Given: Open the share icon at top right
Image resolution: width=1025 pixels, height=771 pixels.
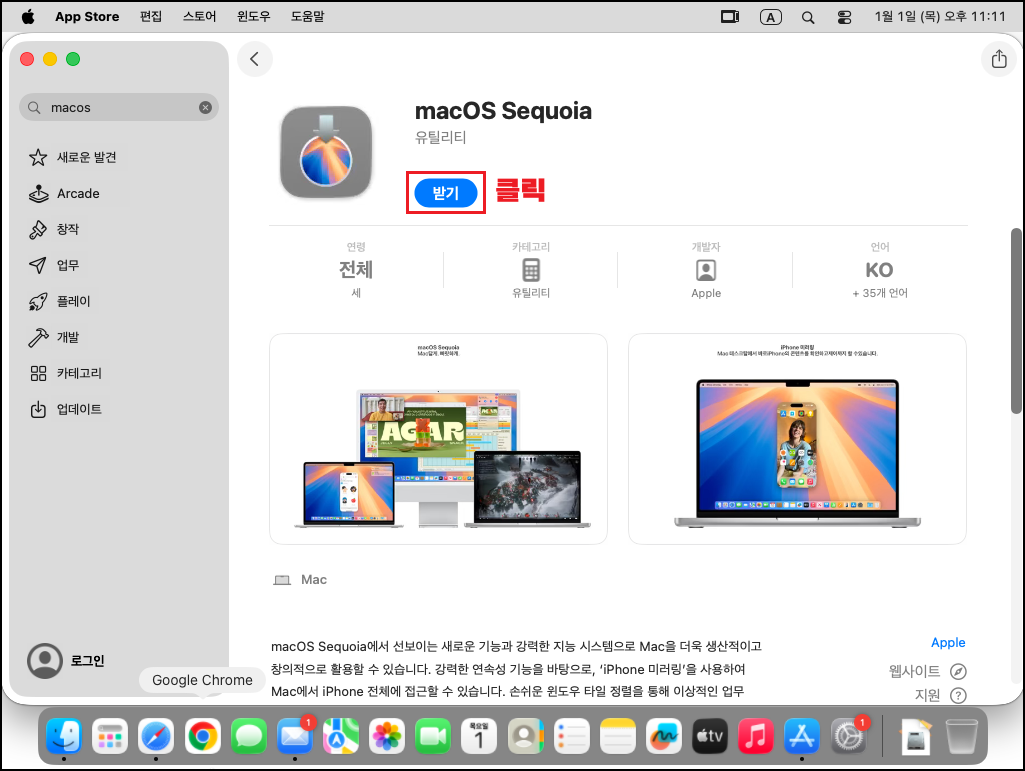Looking at the screenshot, I should (x=999, y=59).
